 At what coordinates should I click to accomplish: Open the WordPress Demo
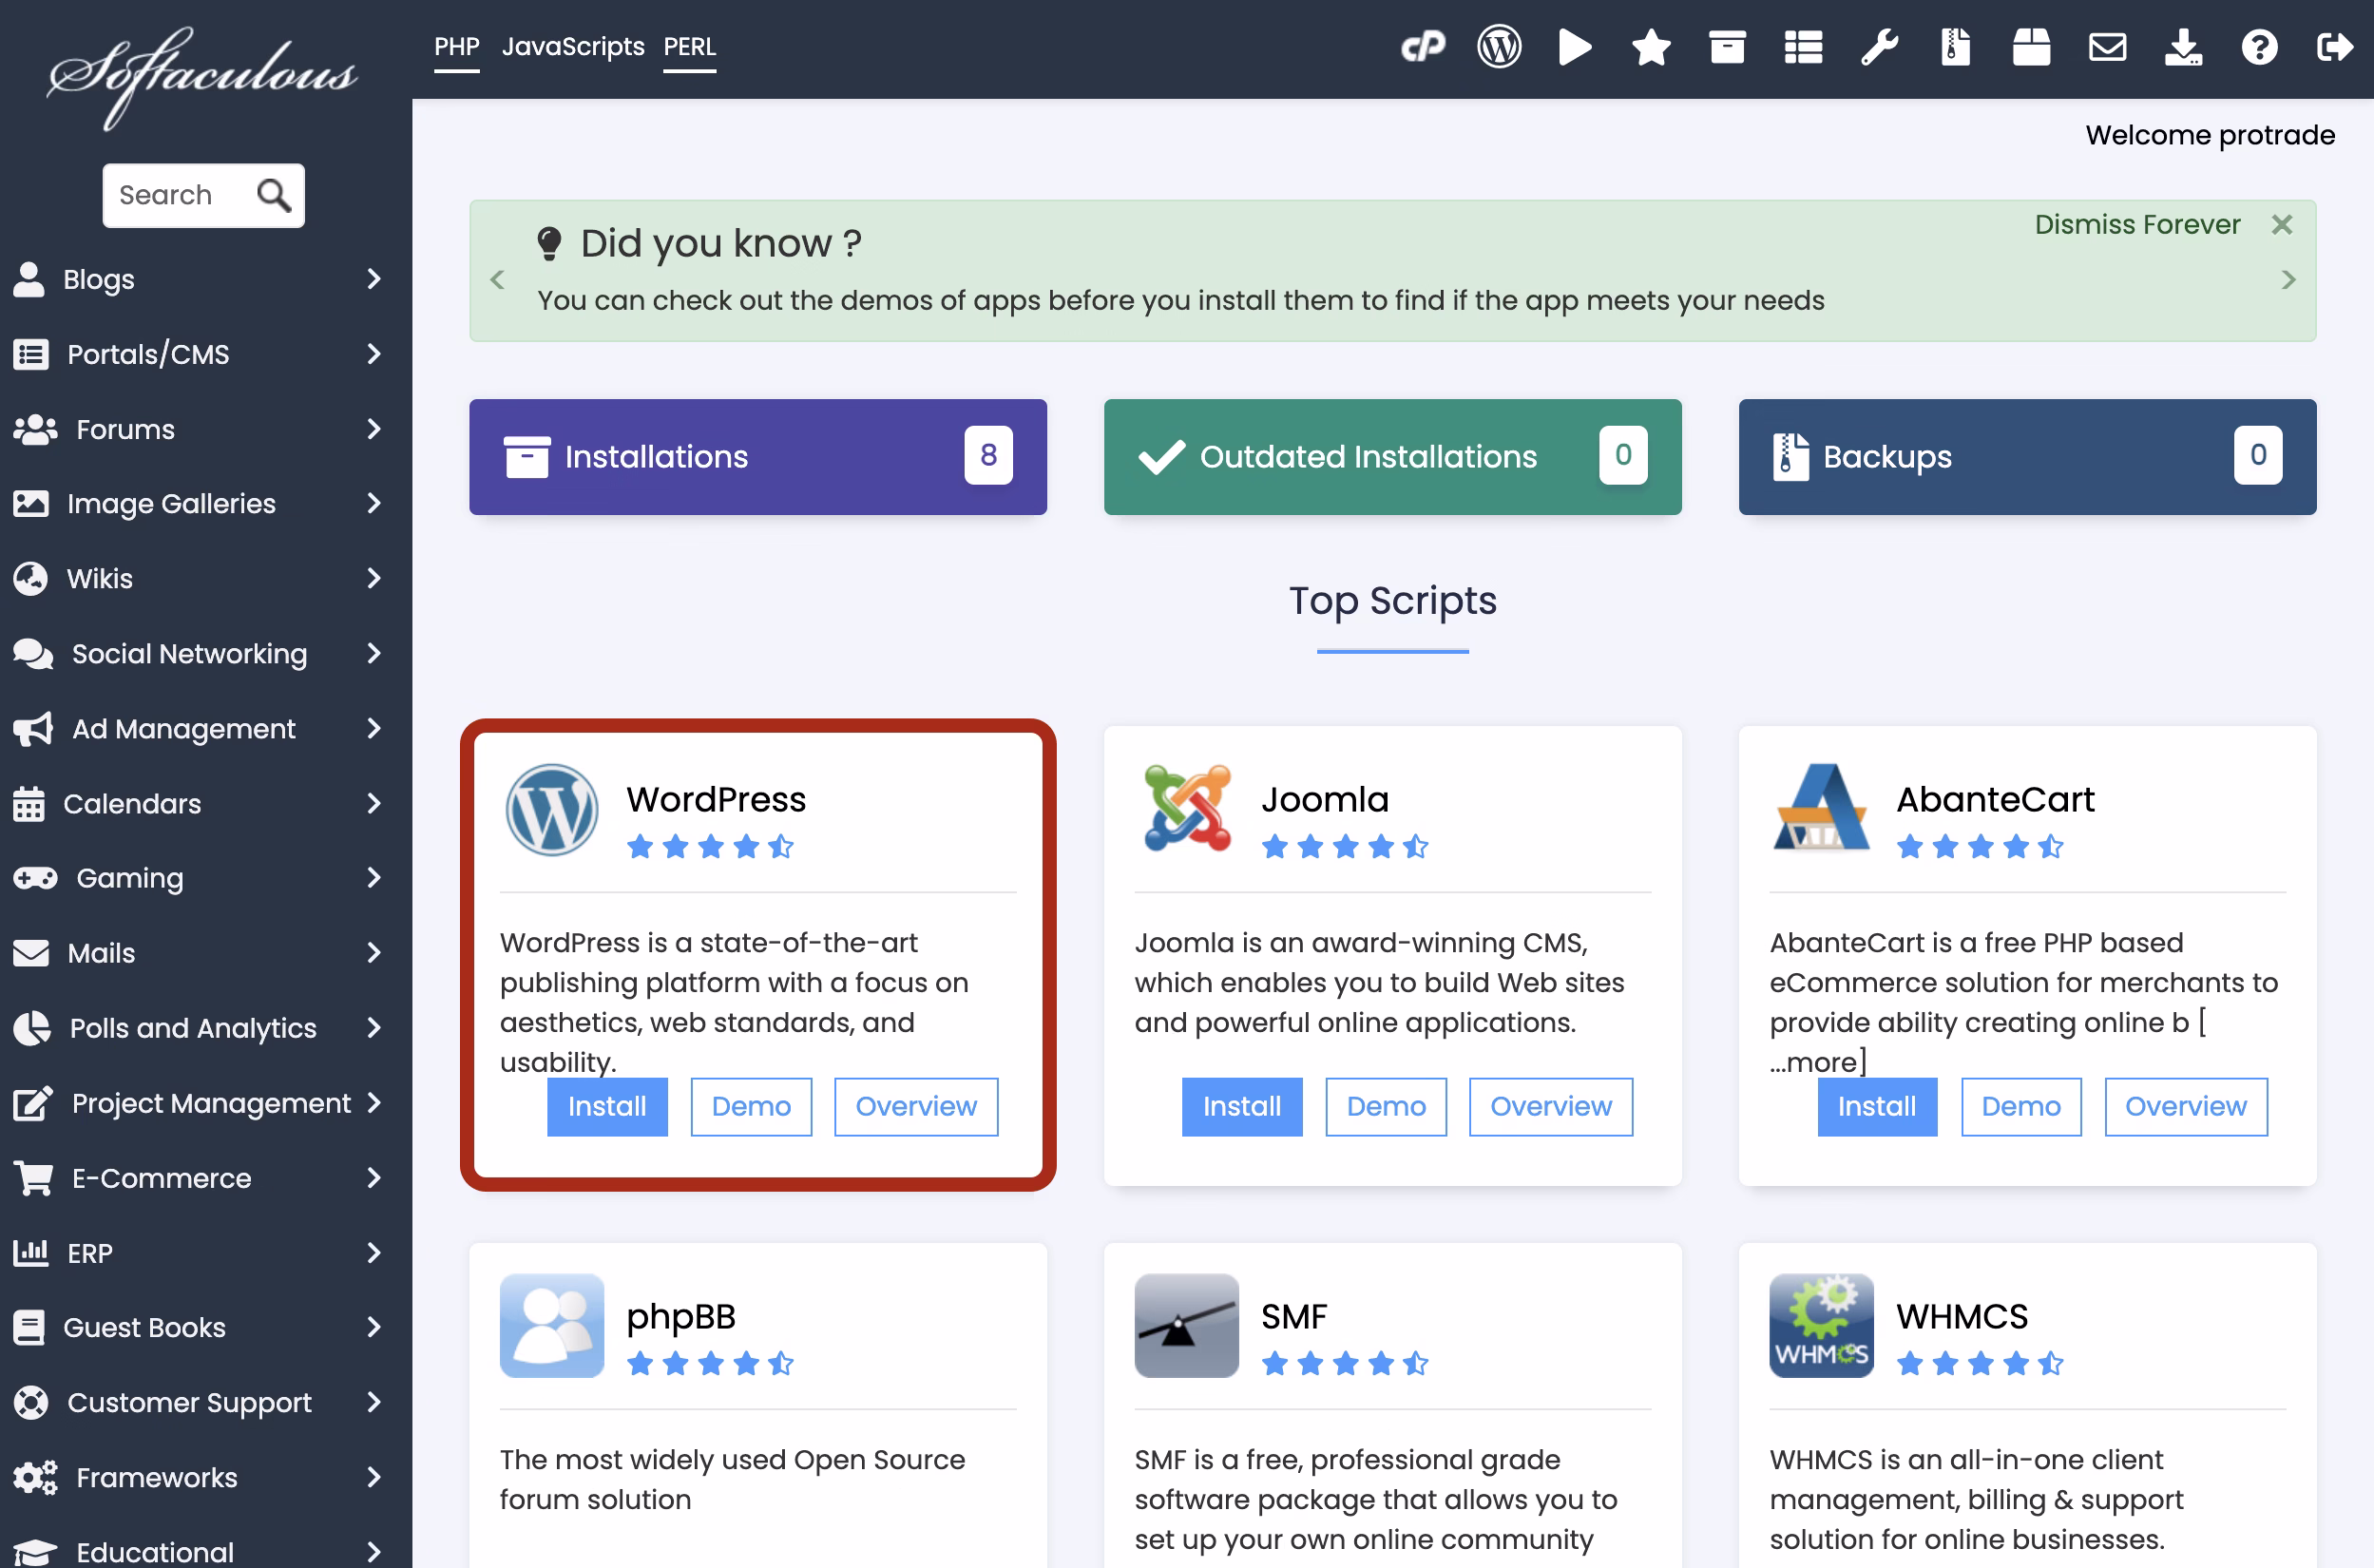(x=751, y=1106)
